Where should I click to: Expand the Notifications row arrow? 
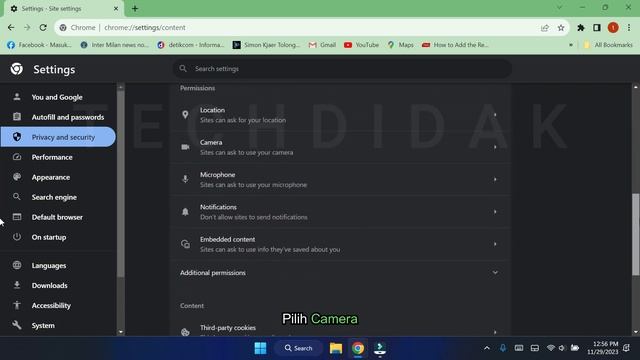495,211
